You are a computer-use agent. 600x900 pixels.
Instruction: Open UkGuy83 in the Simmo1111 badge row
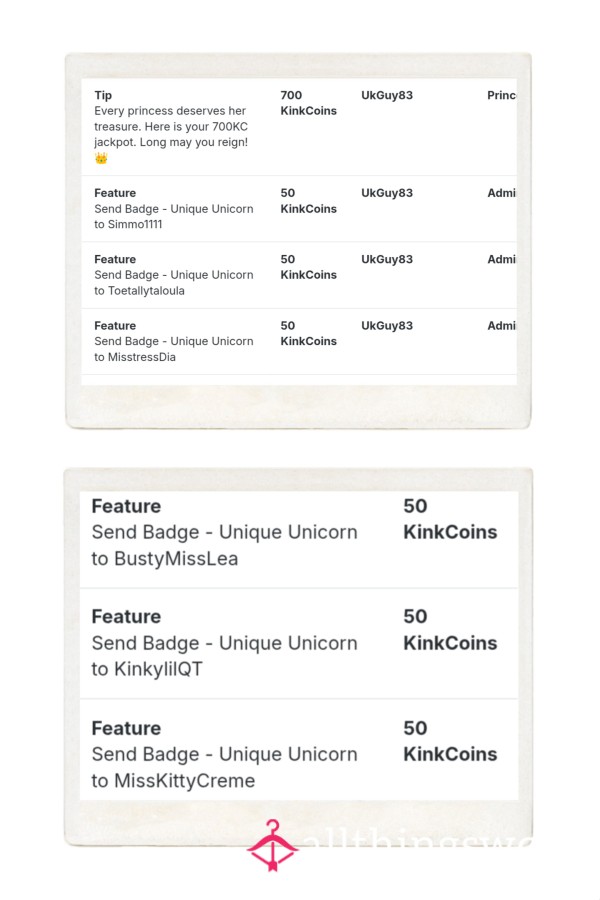coord(387,193)
